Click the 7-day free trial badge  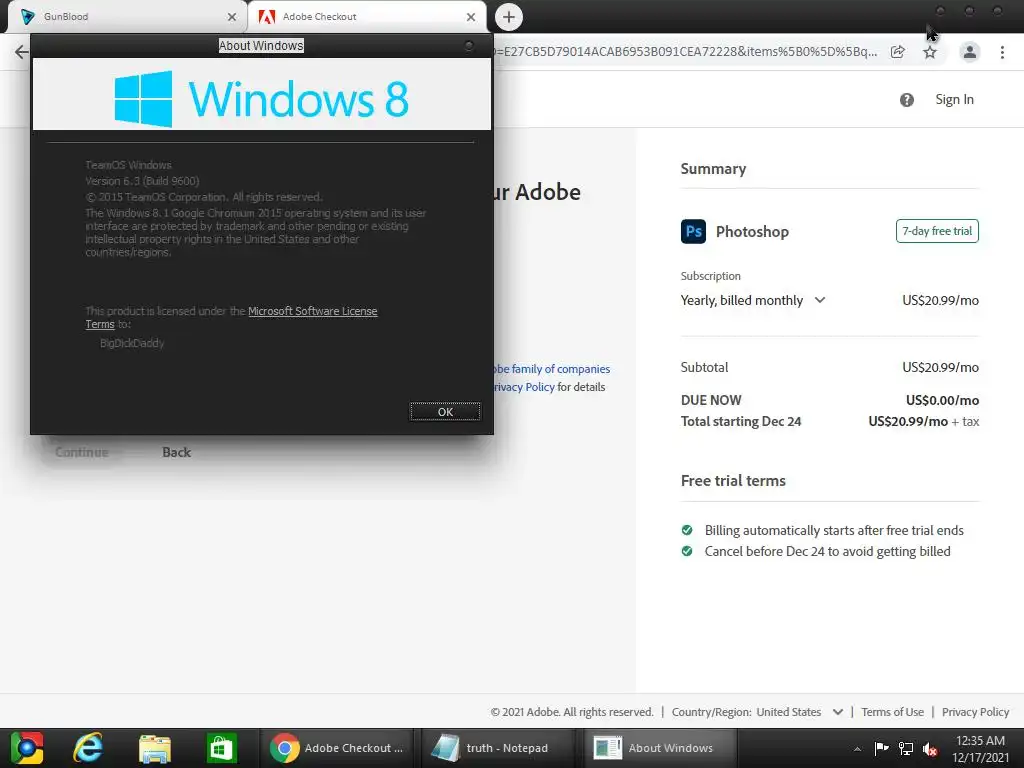point(937,231)
